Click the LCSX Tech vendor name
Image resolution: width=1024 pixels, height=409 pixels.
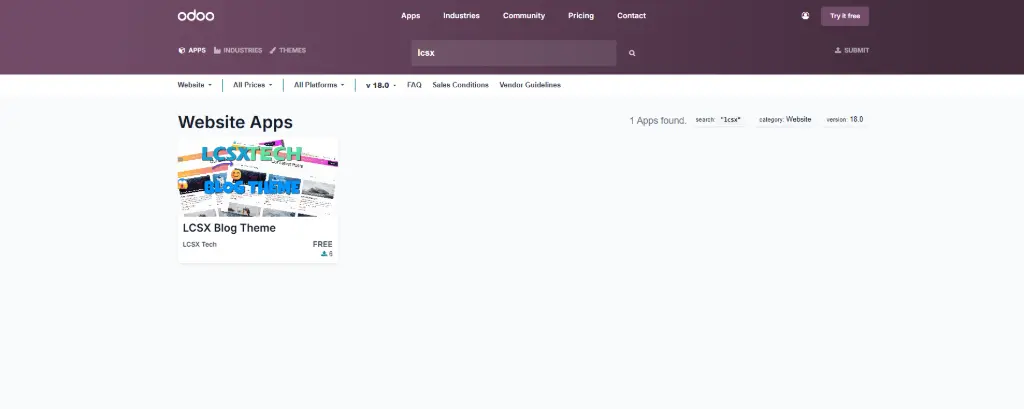point(200,244)
